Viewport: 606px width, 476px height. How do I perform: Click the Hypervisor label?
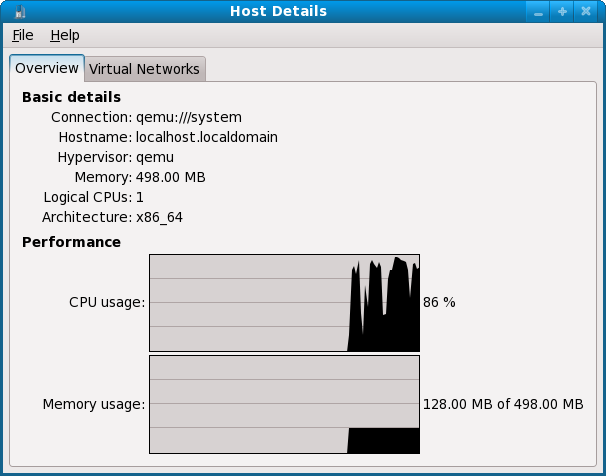click(x=95, y=158)
